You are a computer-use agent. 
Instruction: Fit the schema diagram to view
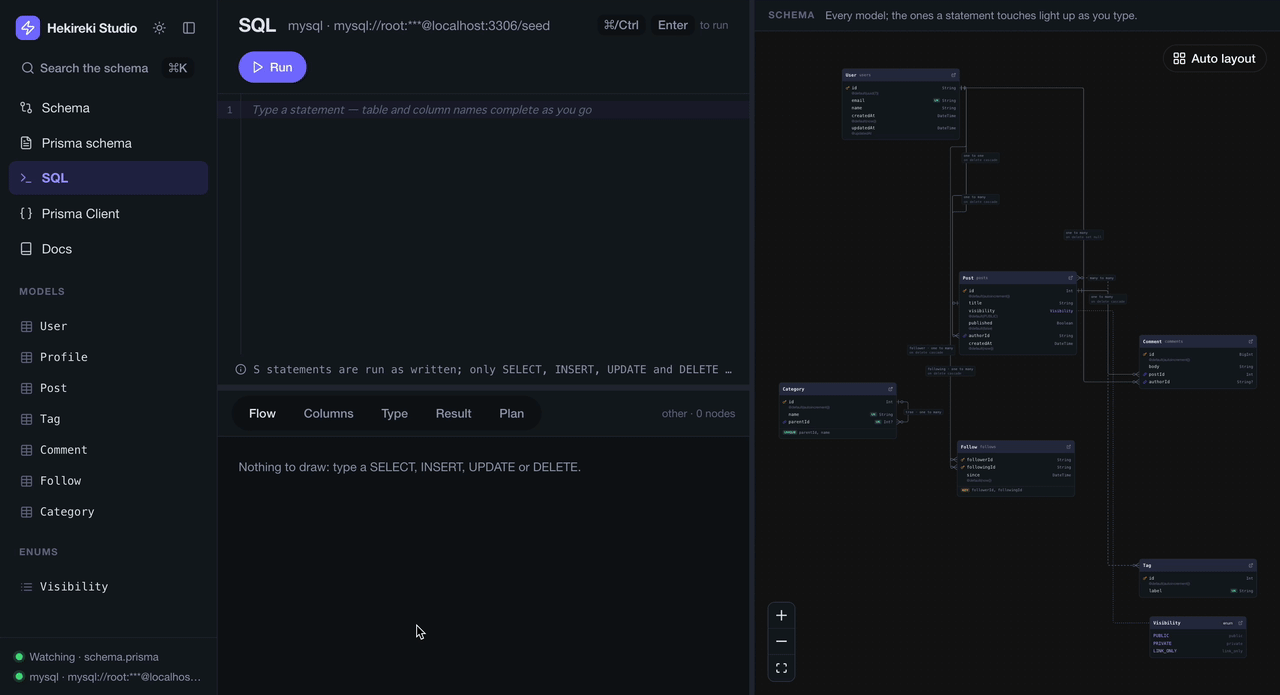(781, 668)
